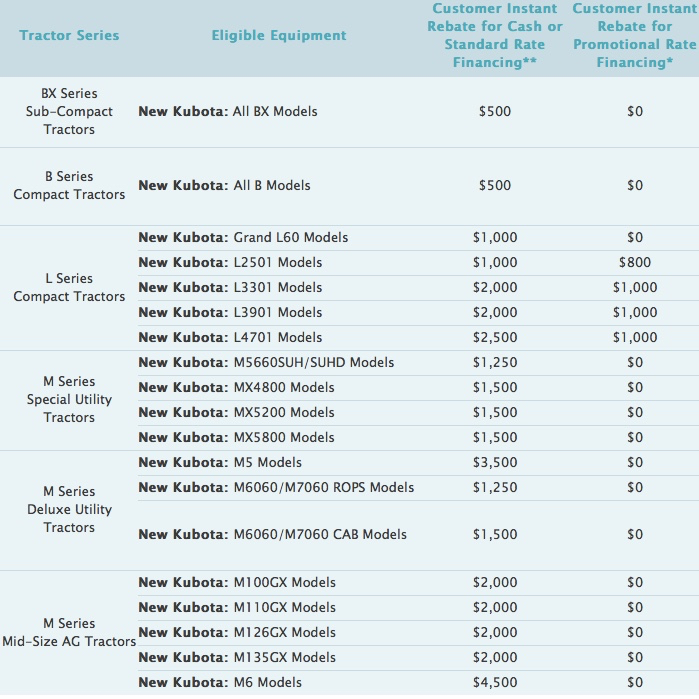The height and width of the screenshot is (699, 699).
Task: Select the $0 promotional rebate for M5 Models
Action: coord(635,462)
